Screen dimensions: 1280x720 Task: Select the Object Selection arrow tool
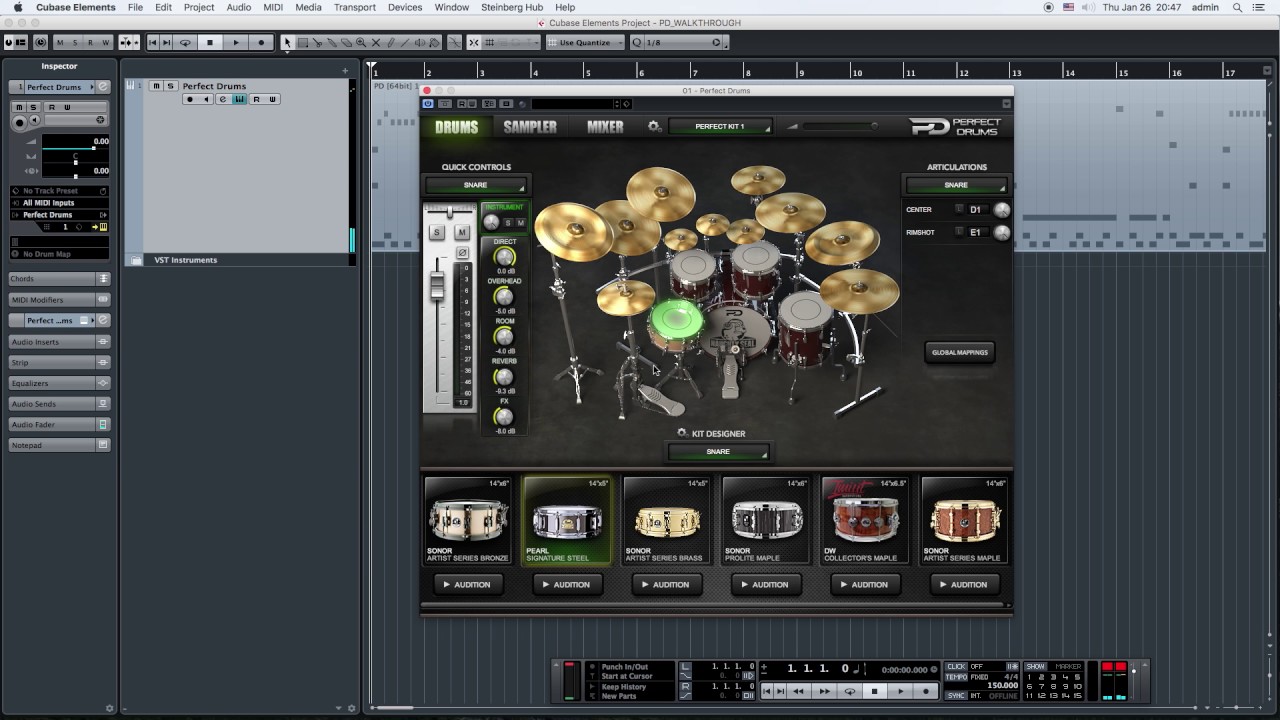click(288, 43)
